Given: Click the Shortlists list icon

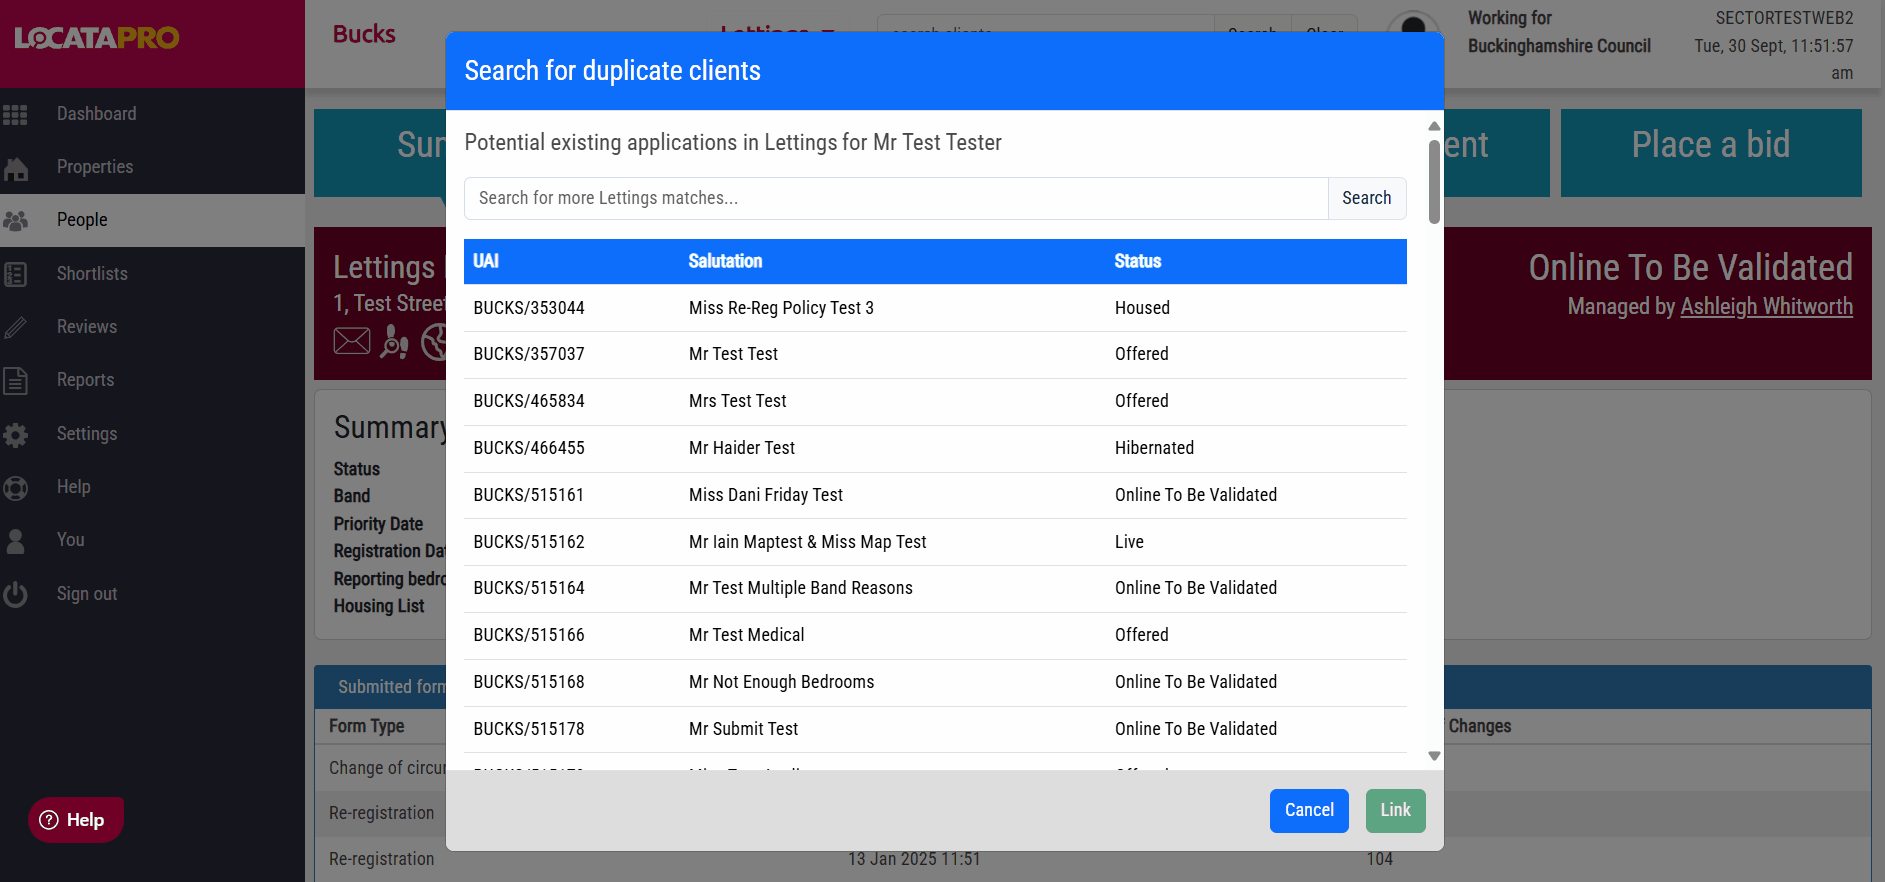Looking at the screenshot, I should [15, 275].
